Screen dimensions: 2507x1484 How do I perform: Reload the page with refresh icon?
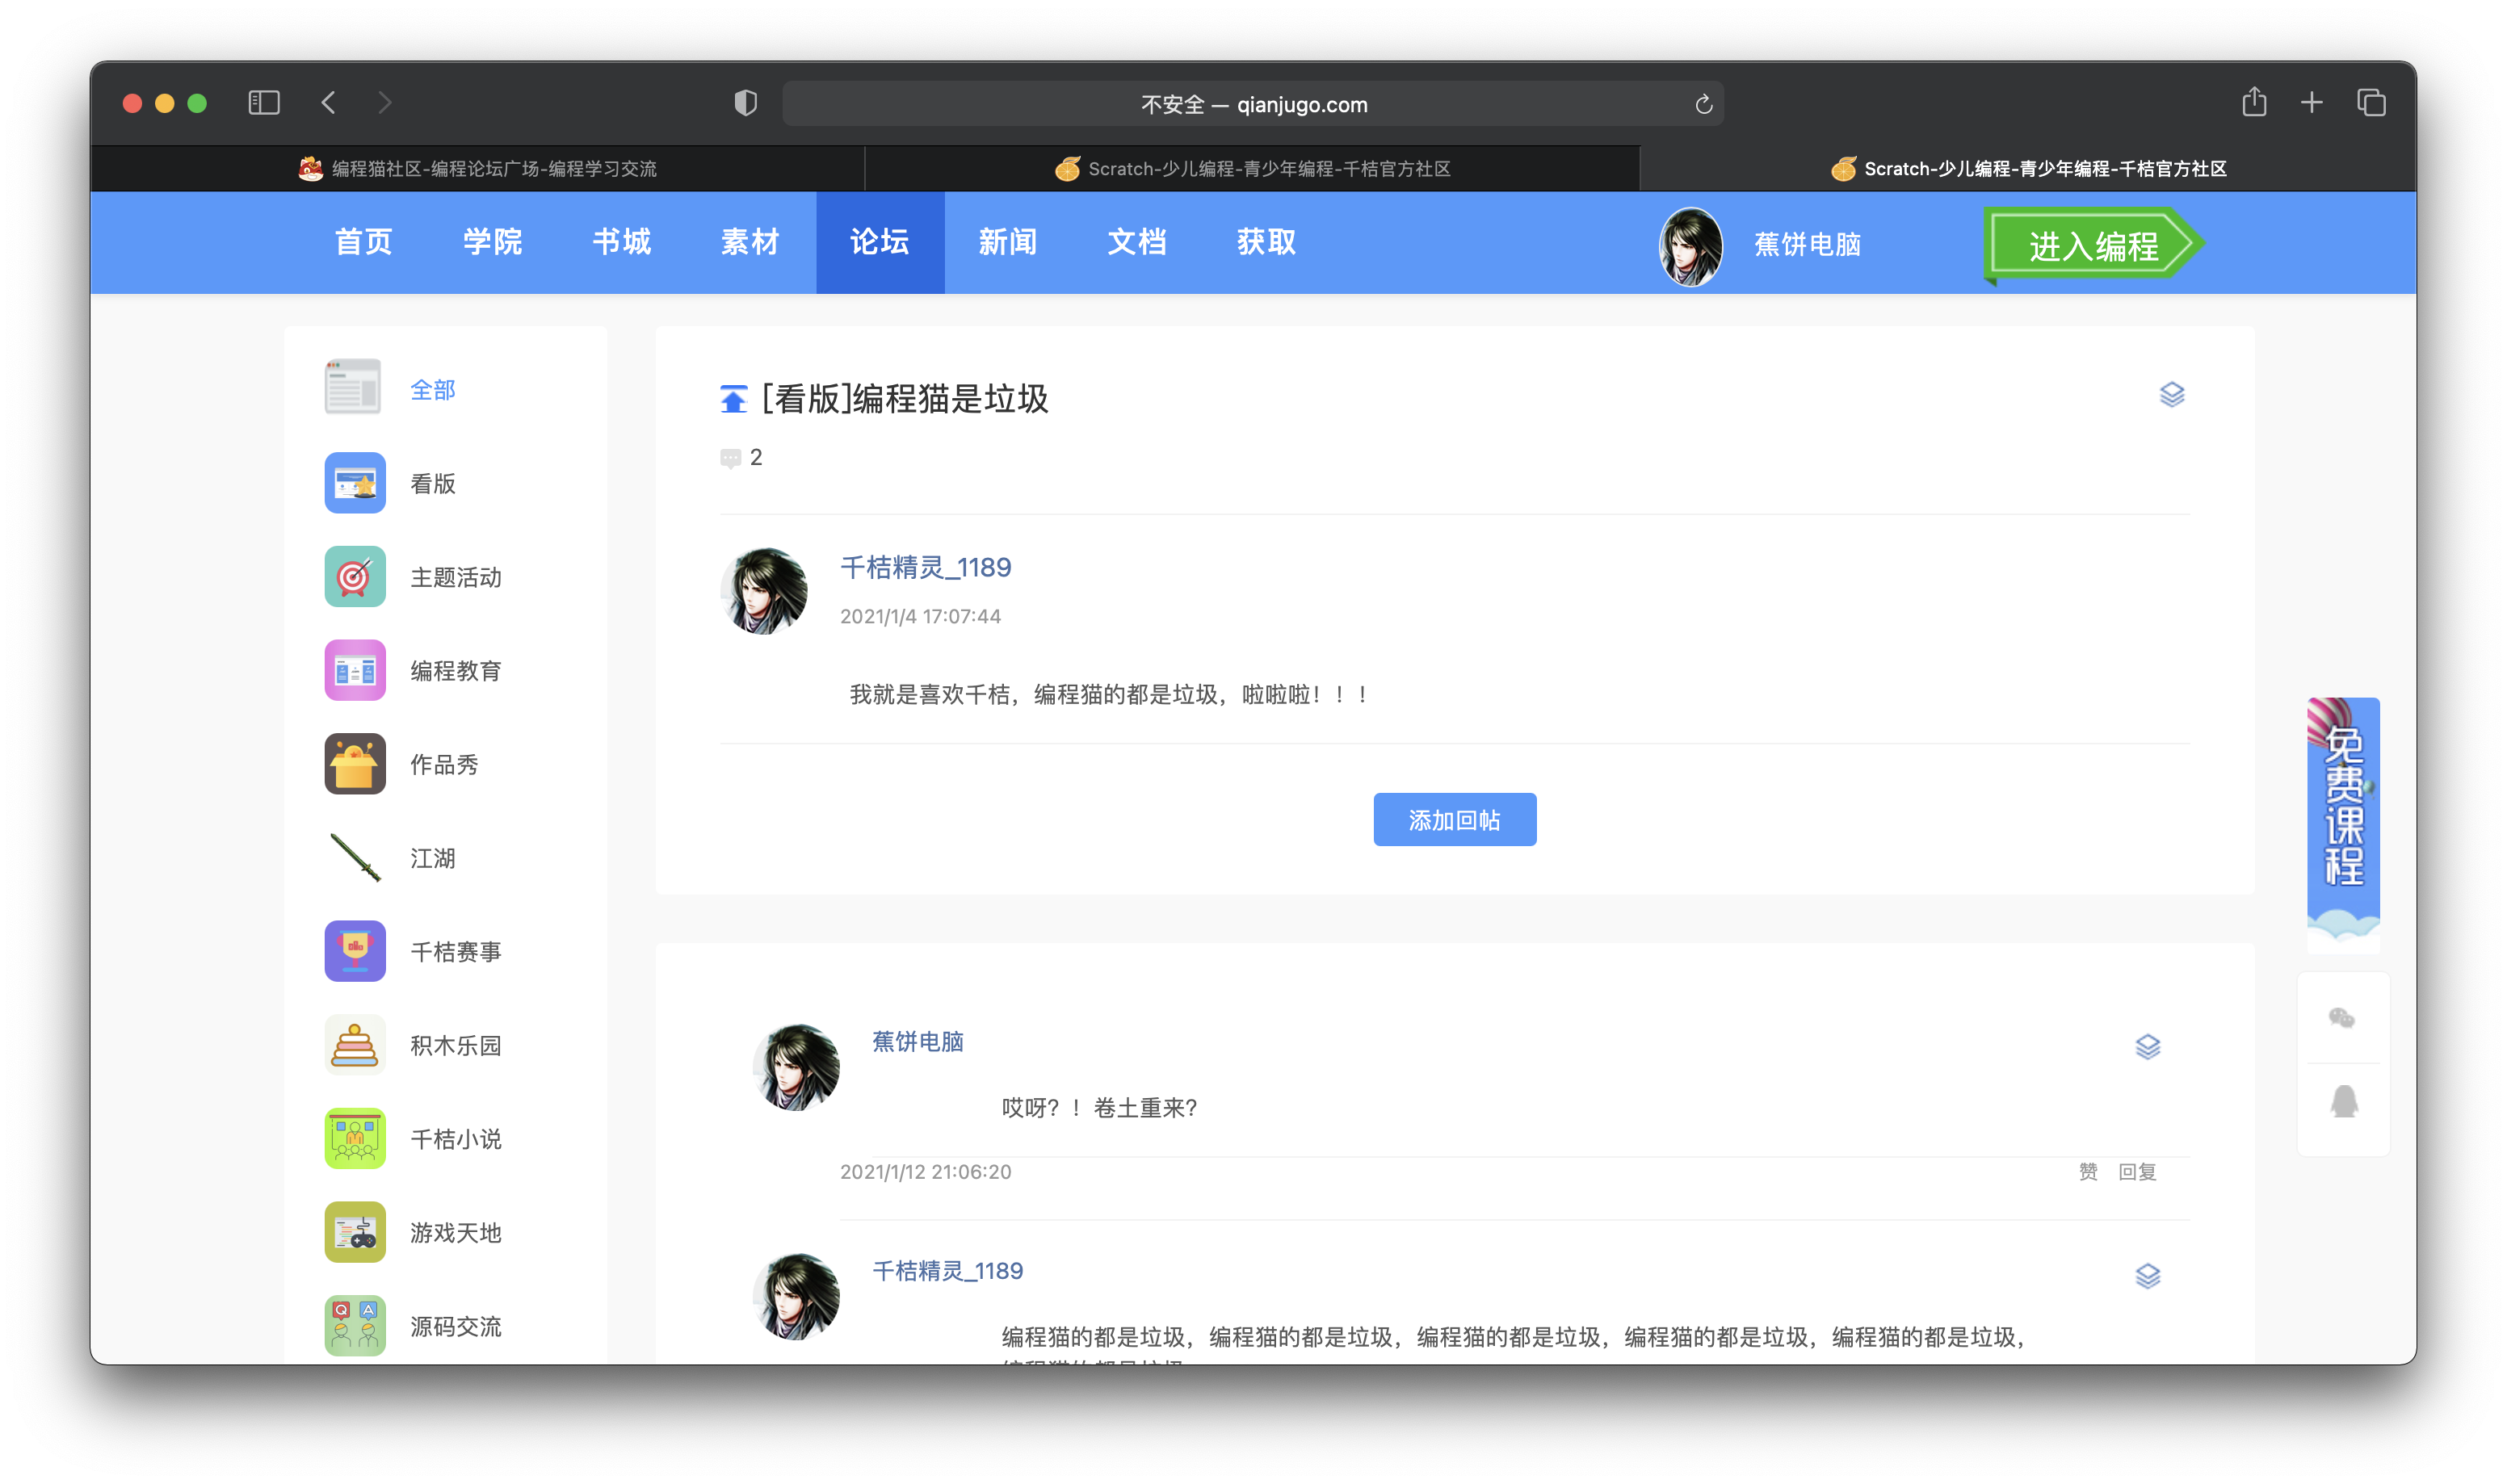(x=1704, y=104)
